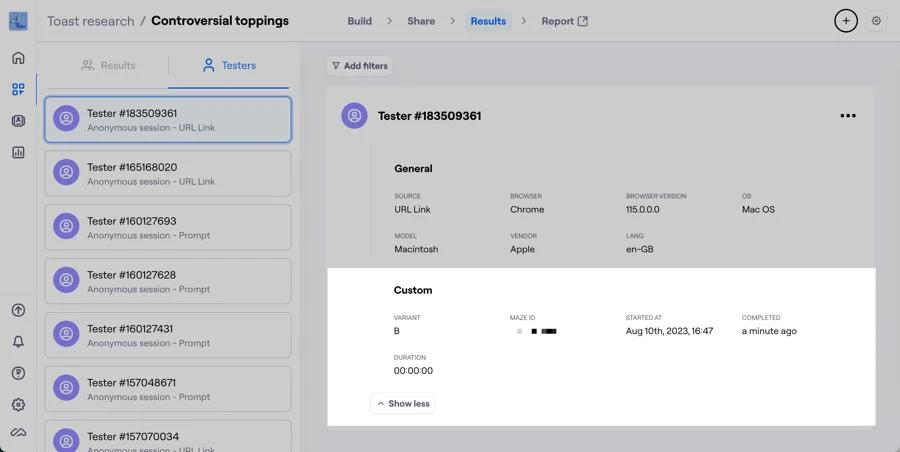Open the bar chart insights icon in sidebar
Screen dimensions: 900x452
click(x=18, y=152)
